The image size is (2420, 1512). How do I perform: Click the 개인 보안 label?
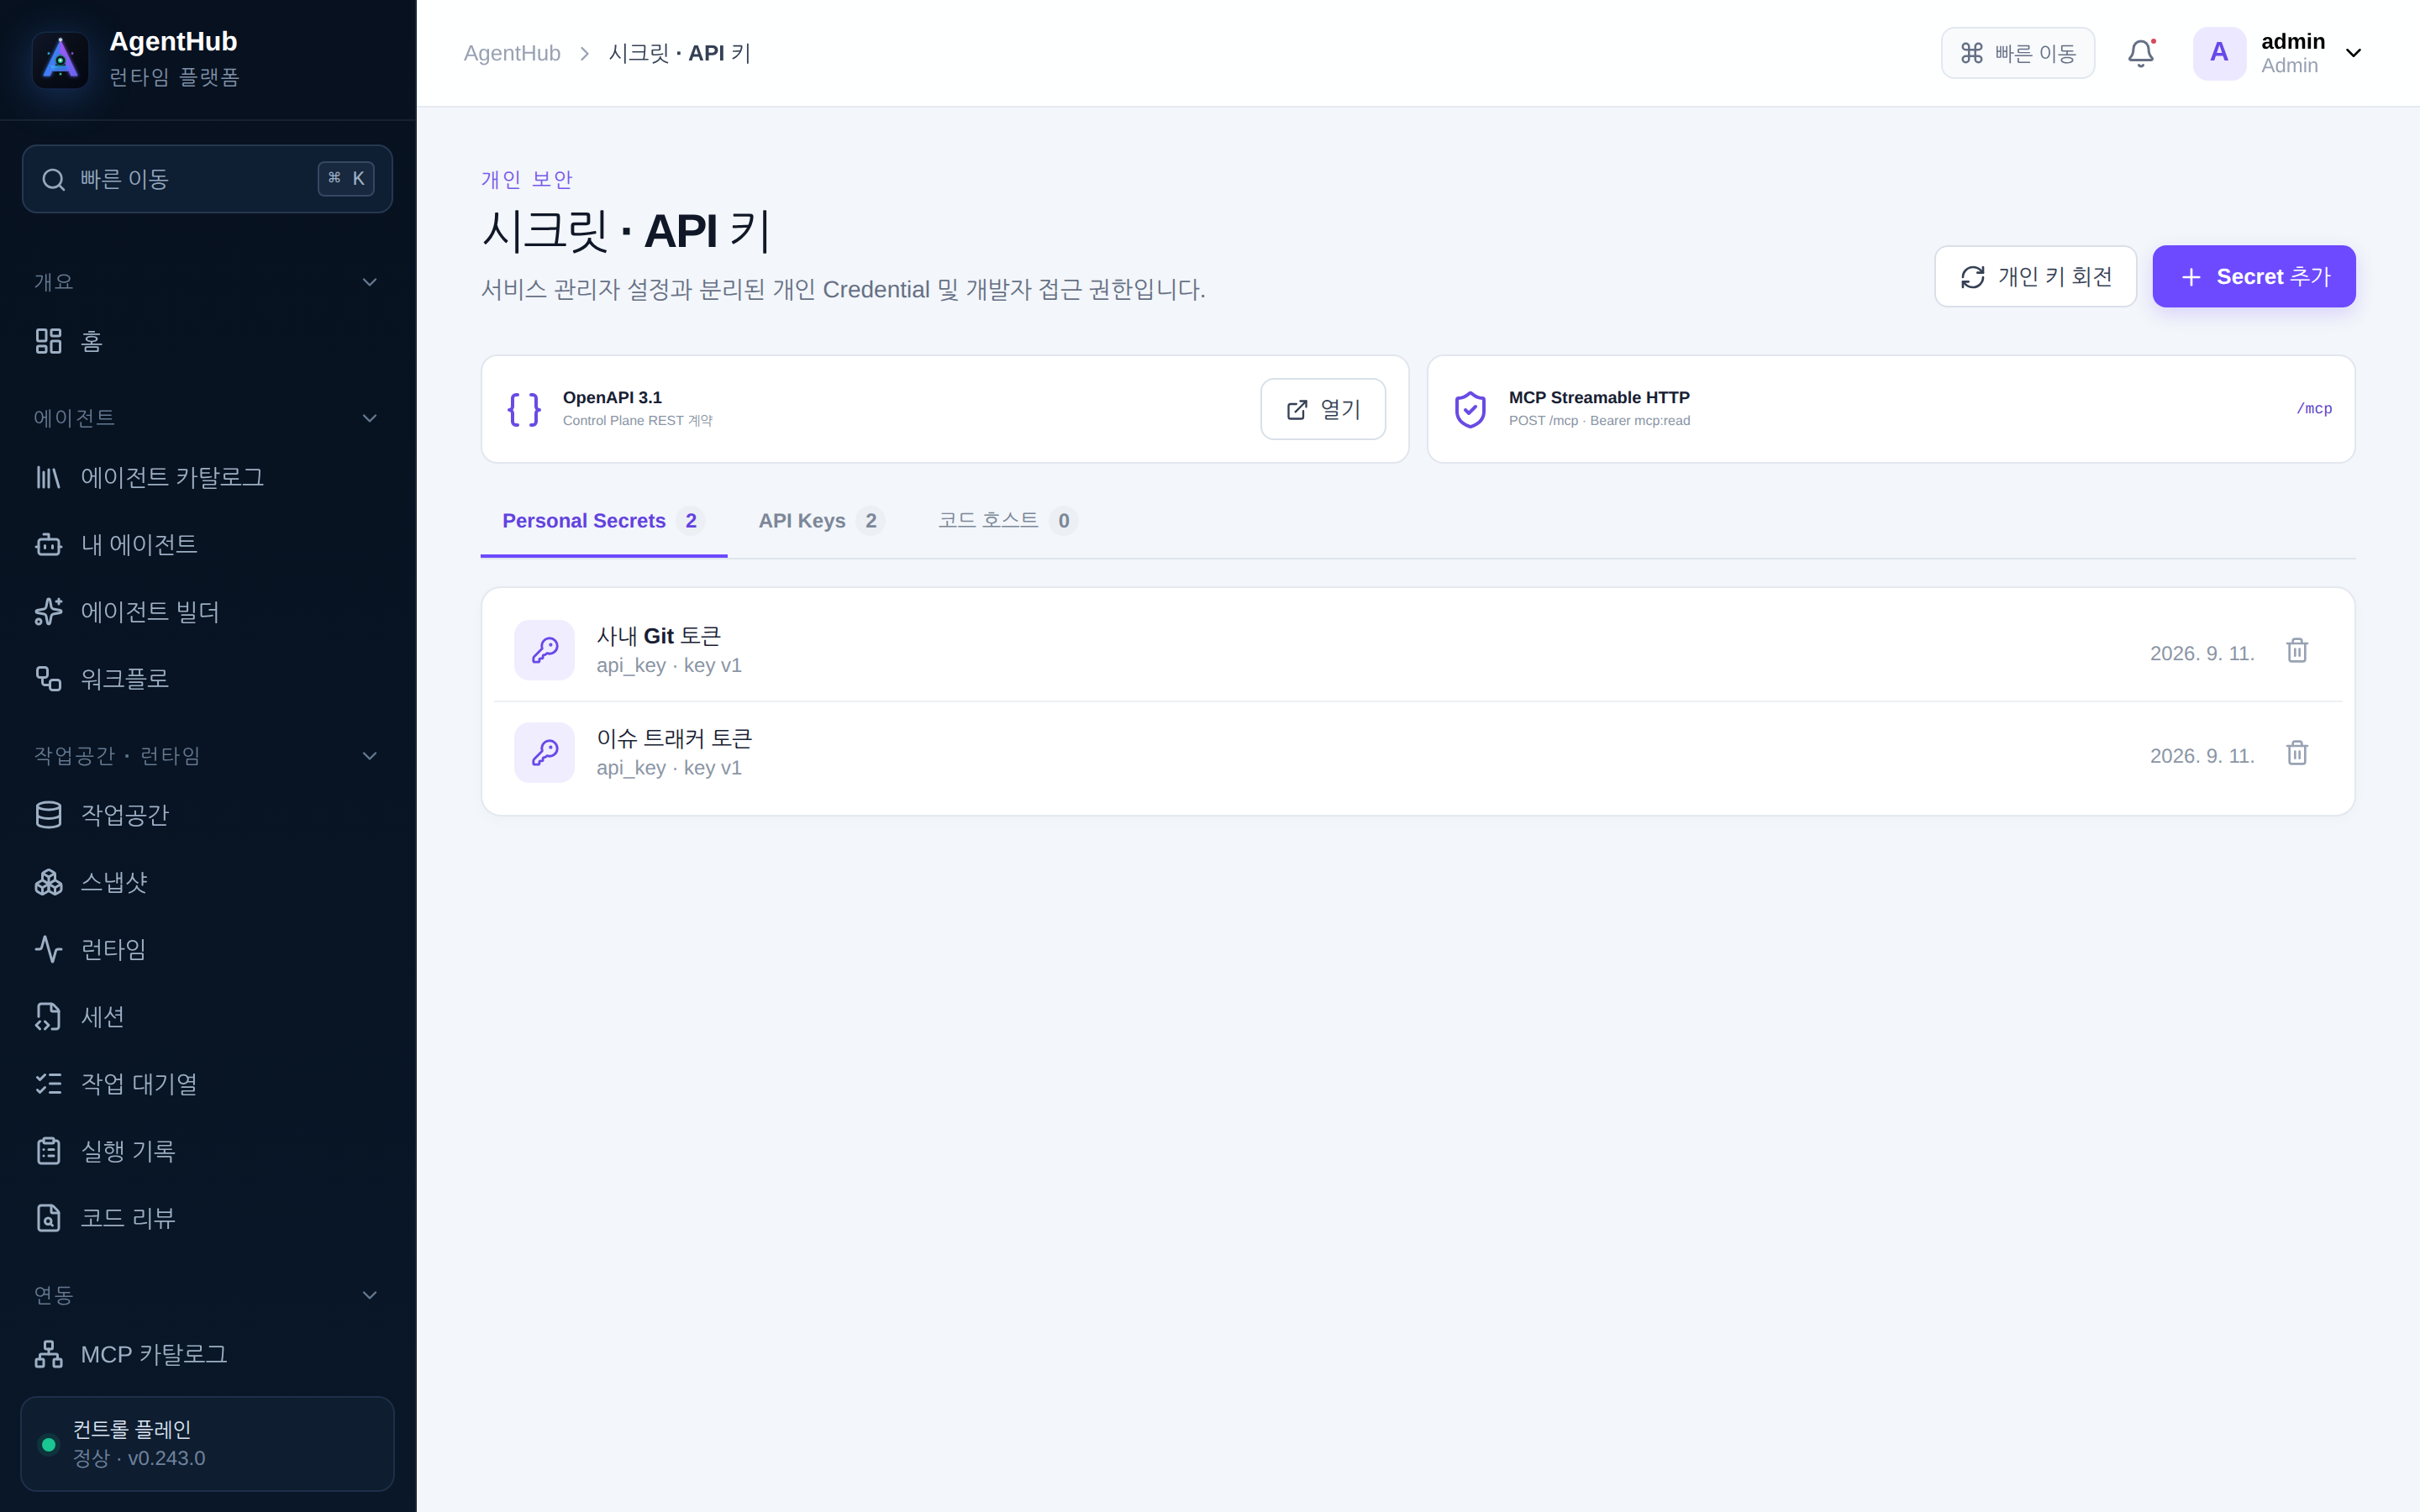pos(526,179)
